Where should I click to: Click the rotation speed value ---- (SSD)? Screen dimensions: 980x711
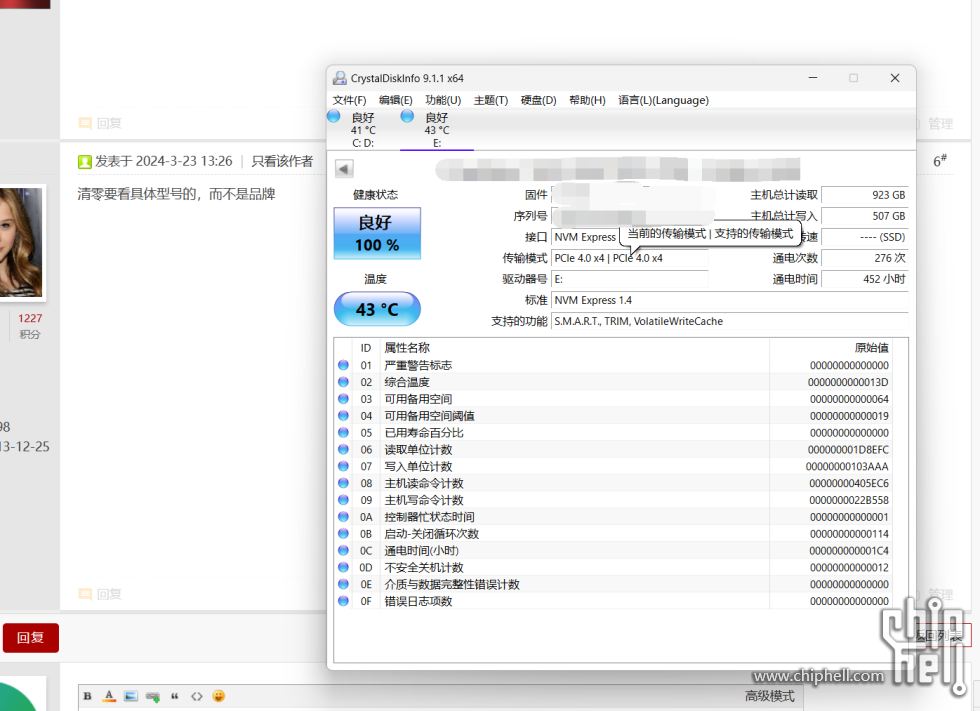tap(865, 237)
